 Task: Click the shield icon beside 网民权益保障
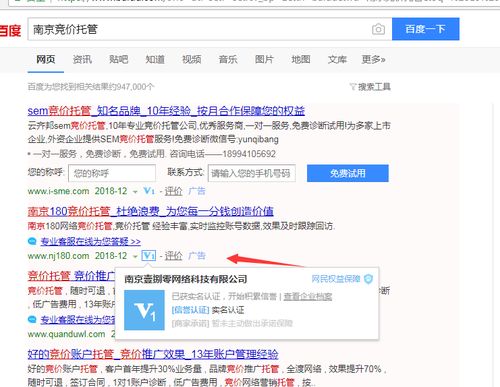(x=368, y=279)
